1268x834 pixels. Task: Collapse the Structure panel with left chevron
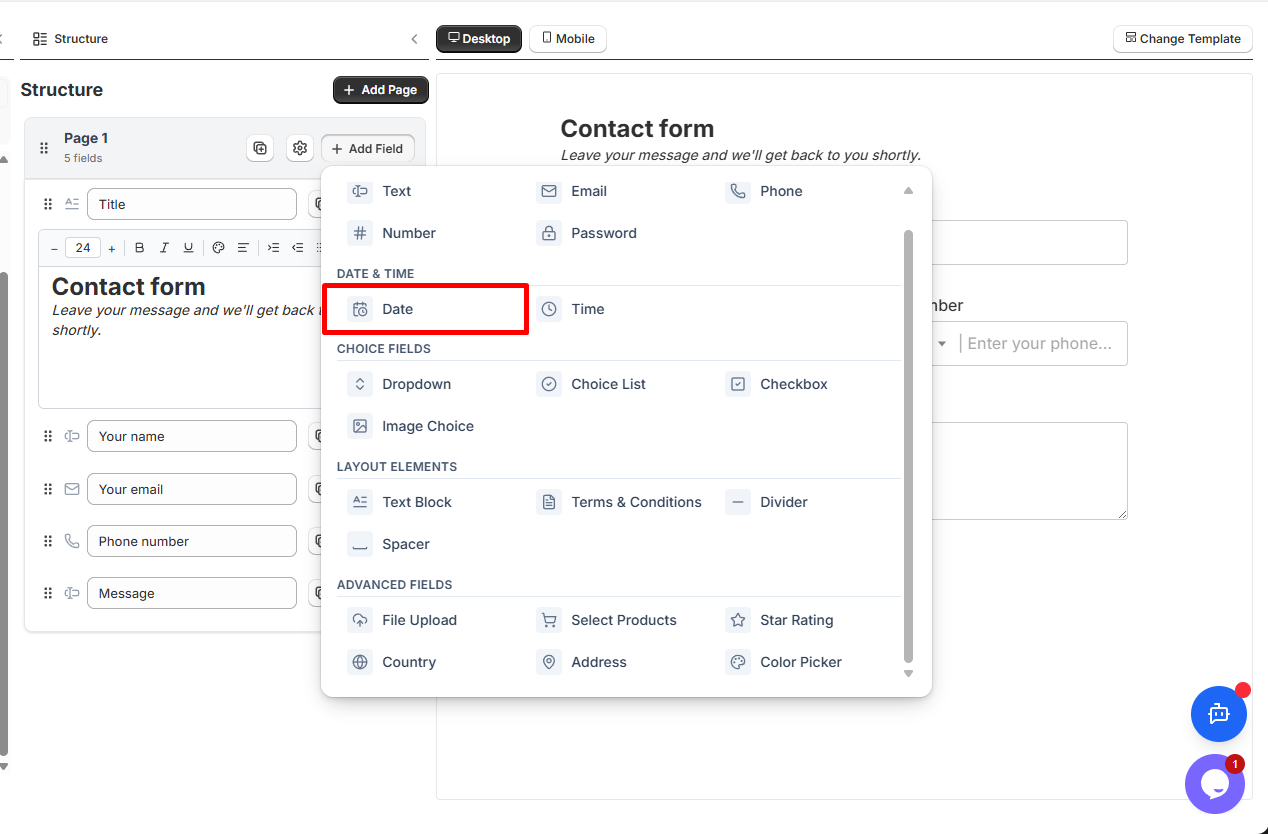click(x=414, y=39)
